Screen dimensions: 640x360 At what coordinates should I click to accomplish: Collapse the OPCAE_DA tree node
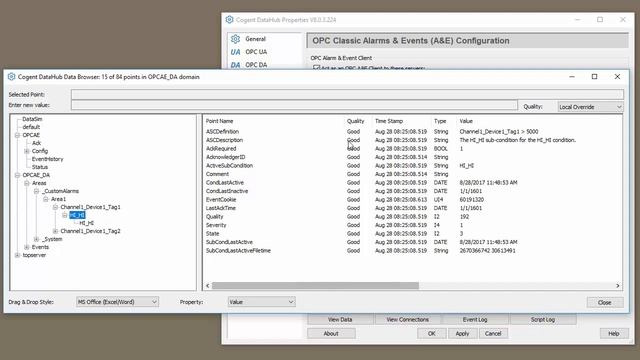click(x=18, y=175)
